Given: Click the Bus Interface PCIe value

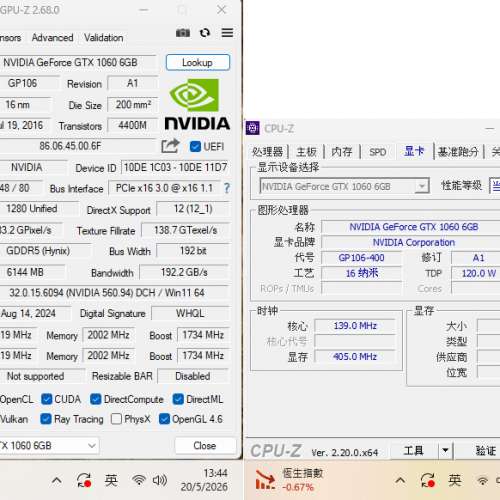Looking at the screenshot, I should coord(164,188).
